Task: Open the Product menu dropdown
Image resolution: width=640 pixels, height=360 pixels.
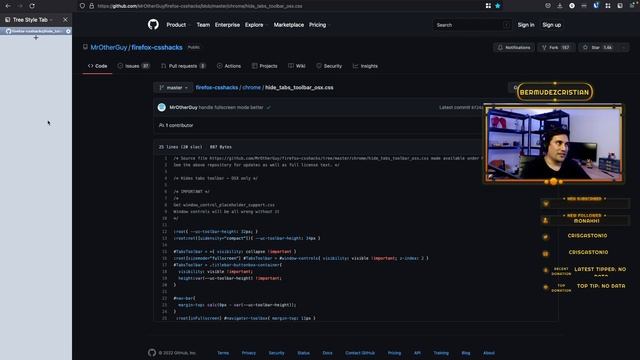Action: click(178, 25)
